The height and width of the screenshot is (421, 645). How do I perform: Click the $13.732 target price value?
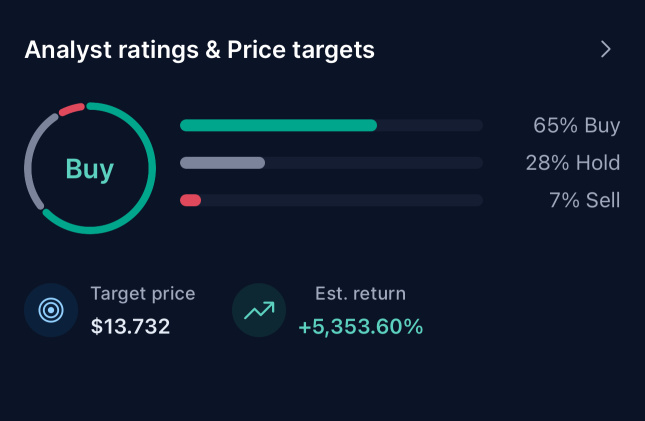coord(130,326)
